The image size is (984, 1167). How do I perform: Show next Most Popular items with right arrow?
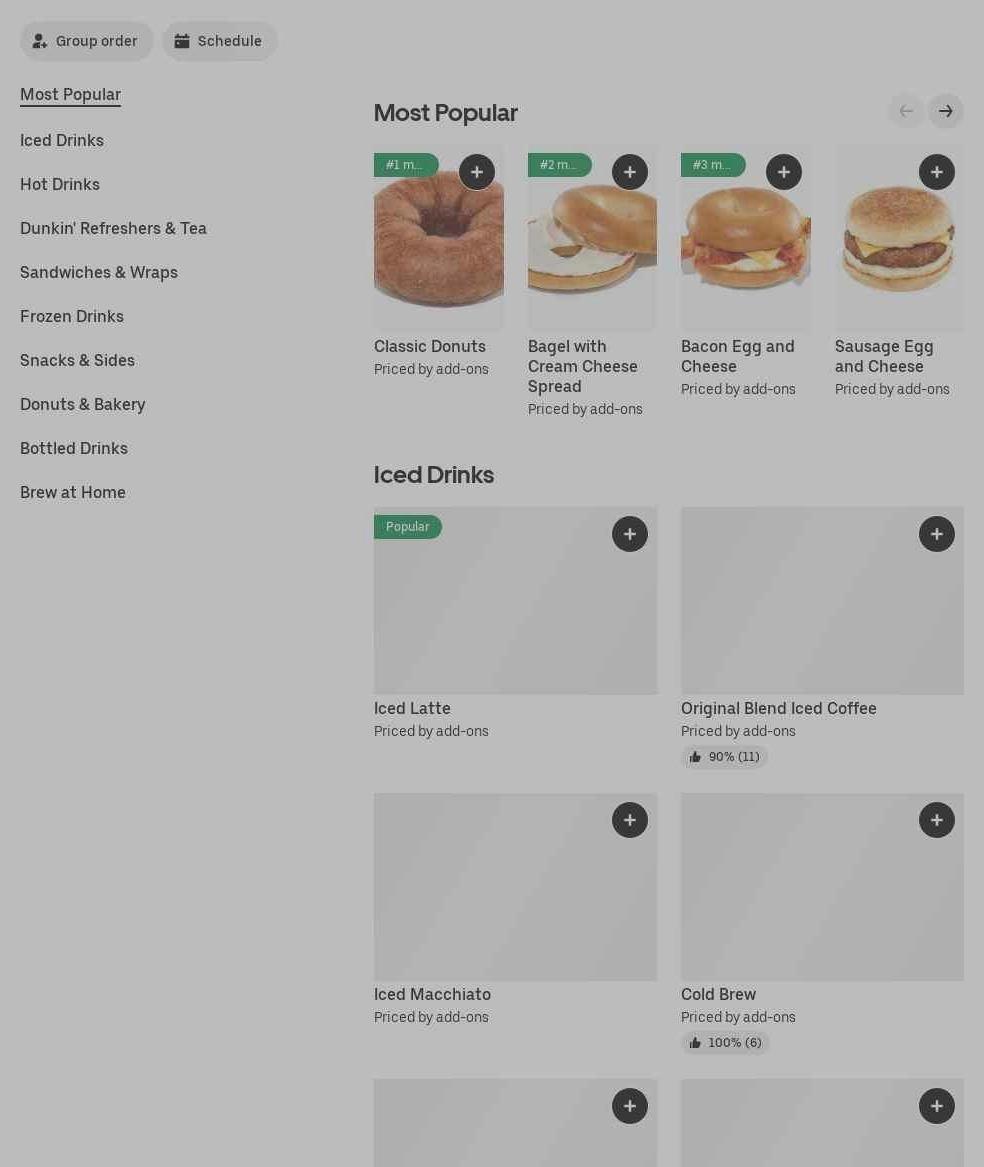tap(946, 111)
